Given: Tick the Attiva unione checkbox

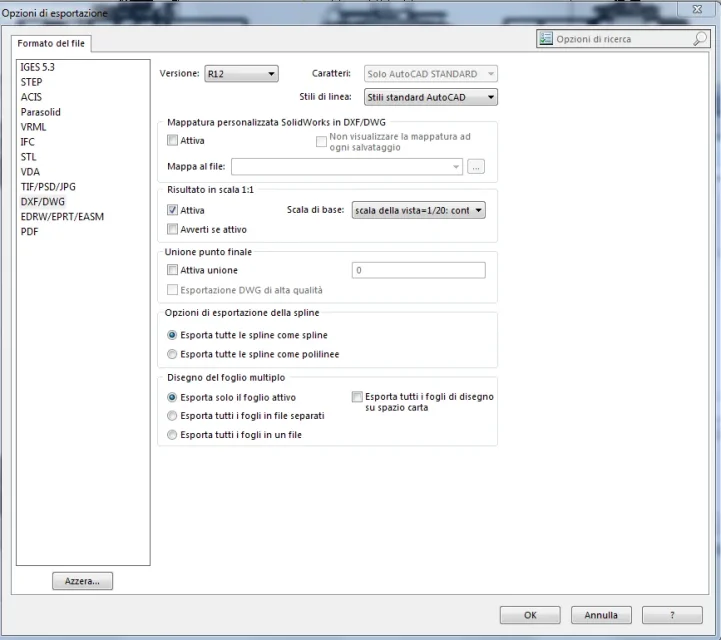Looking at the screenshot, I should click(173, 270).
